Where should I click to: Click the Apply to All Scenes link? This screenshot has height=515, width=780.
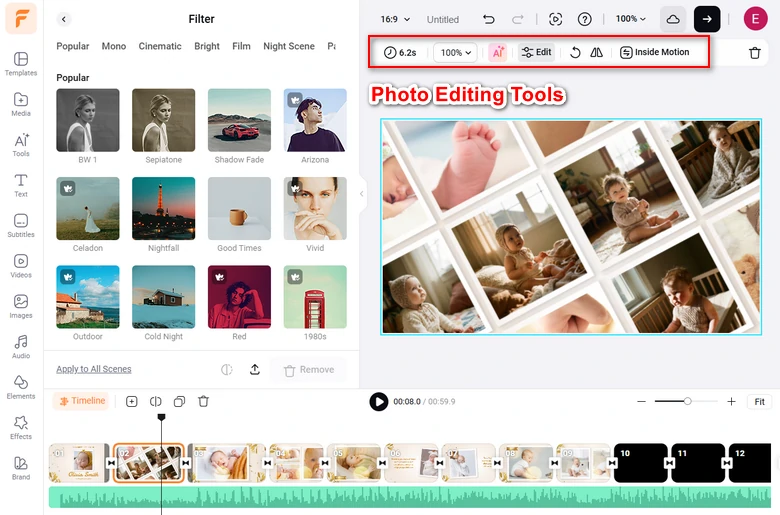[93, 369]
